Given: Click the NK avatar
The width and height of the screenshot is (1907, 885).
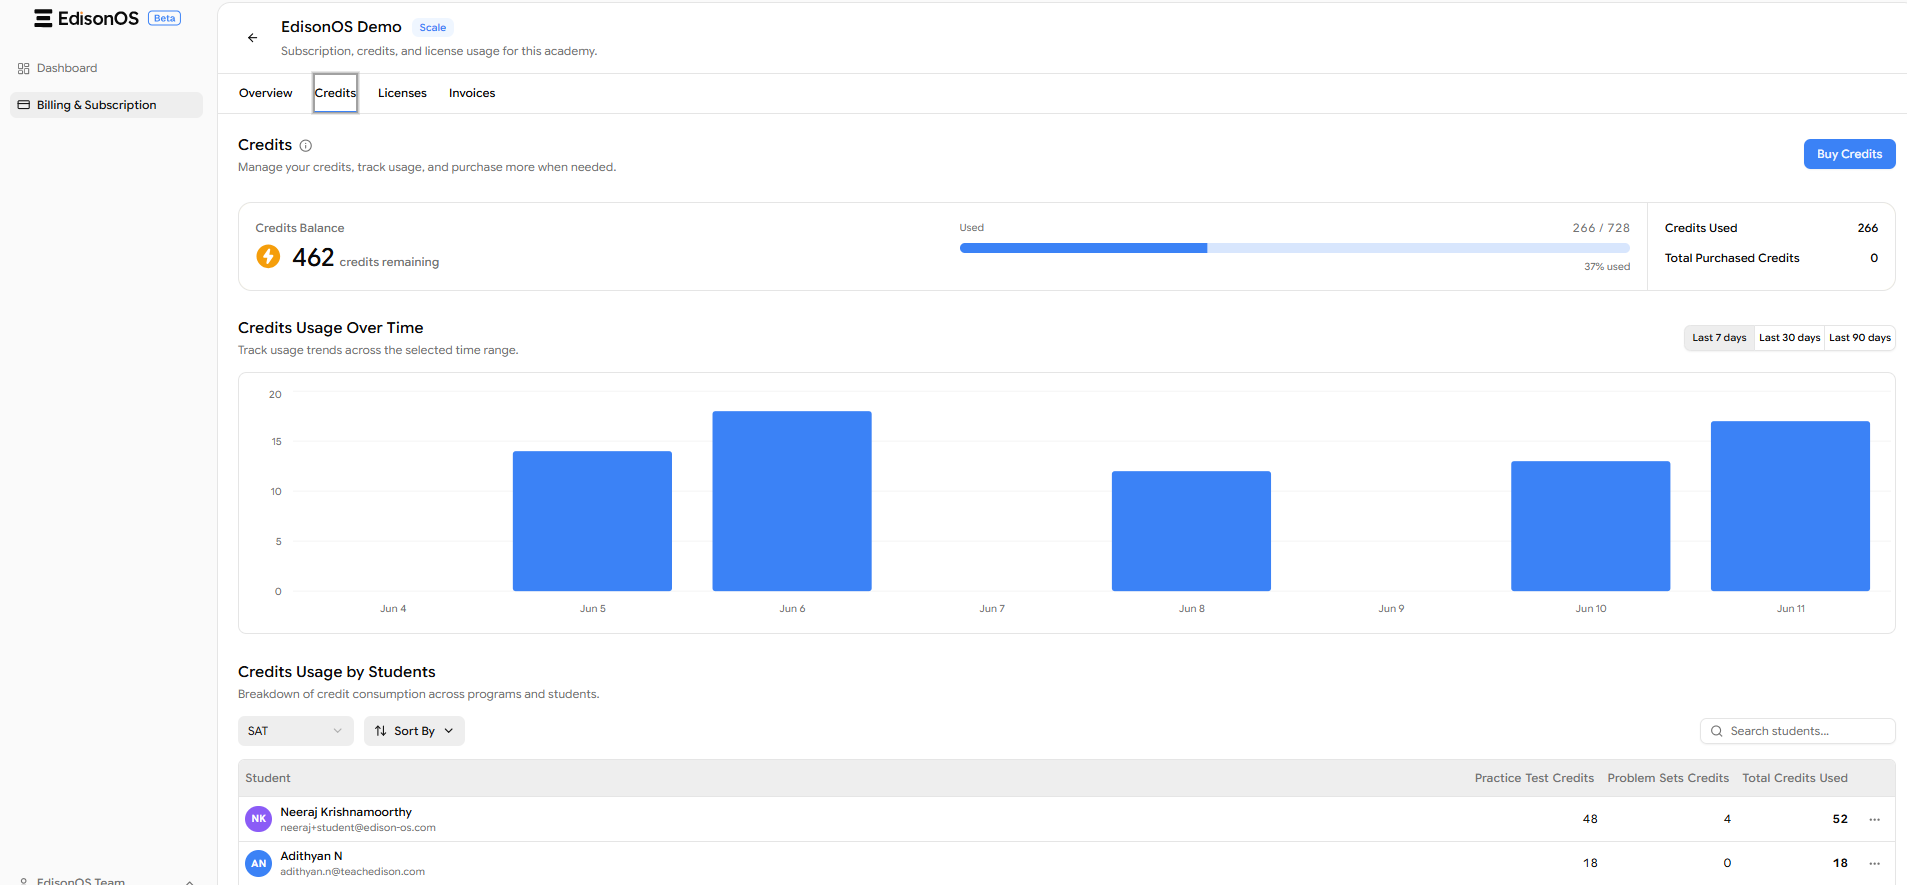Looking at the screenshot, I should coord(259,819).
